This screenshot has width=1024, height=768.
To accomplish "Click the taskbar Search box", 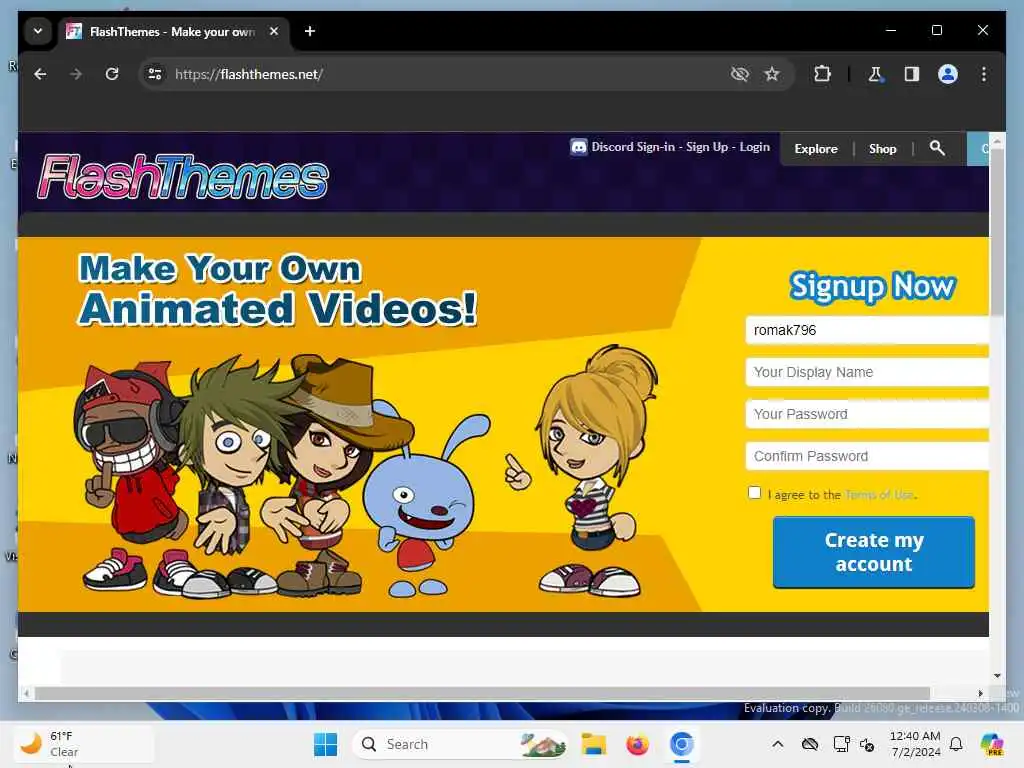I will click(460, 744).
